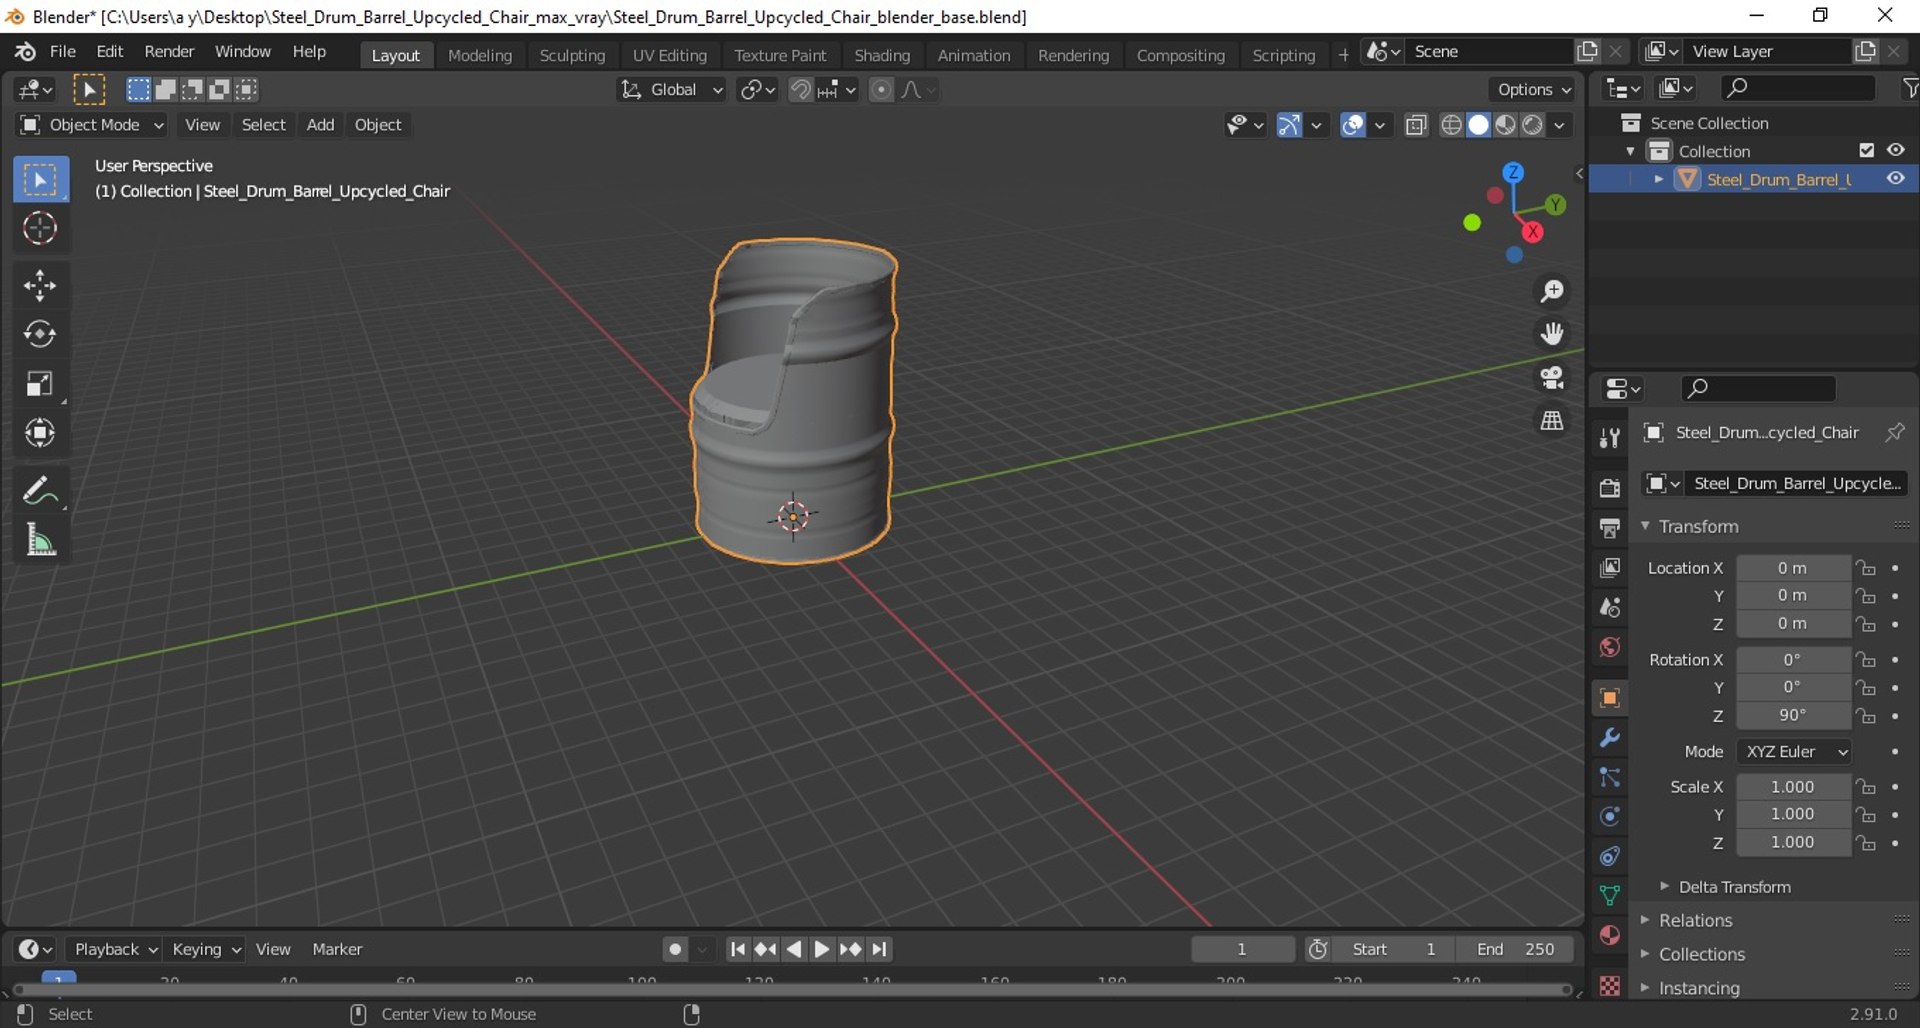Expand Steel_Drum_Barrel tree item in outliner
1920x1028 pixels.
tap(1659, 179)
